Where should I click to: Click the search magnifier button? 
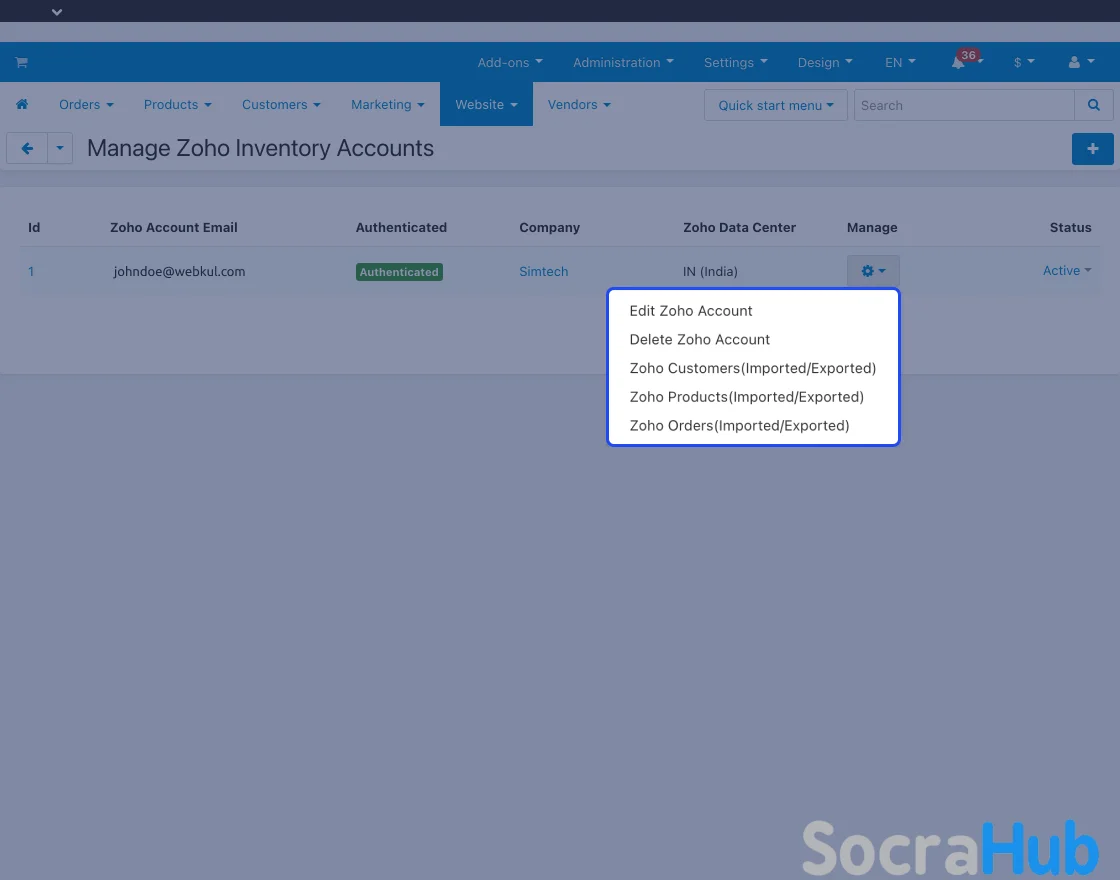(x=1093, y=105)
